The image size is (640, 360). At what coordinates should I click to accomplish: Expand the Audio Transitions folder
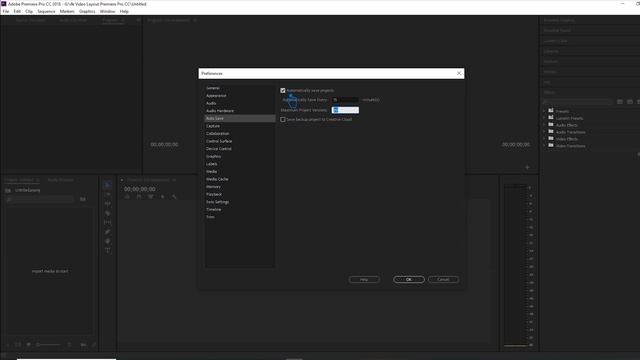coord(544,132)
